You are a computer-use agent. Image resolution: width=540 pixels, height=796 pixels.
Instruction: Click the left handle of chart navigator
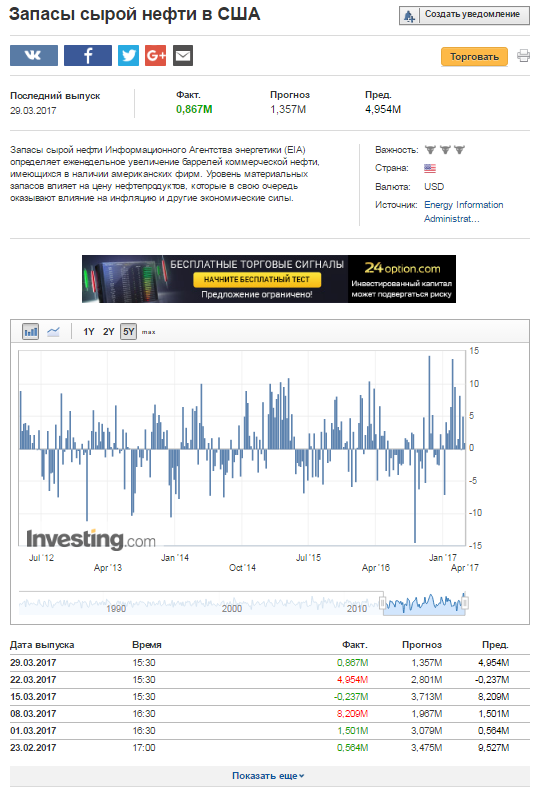[383, 603]
